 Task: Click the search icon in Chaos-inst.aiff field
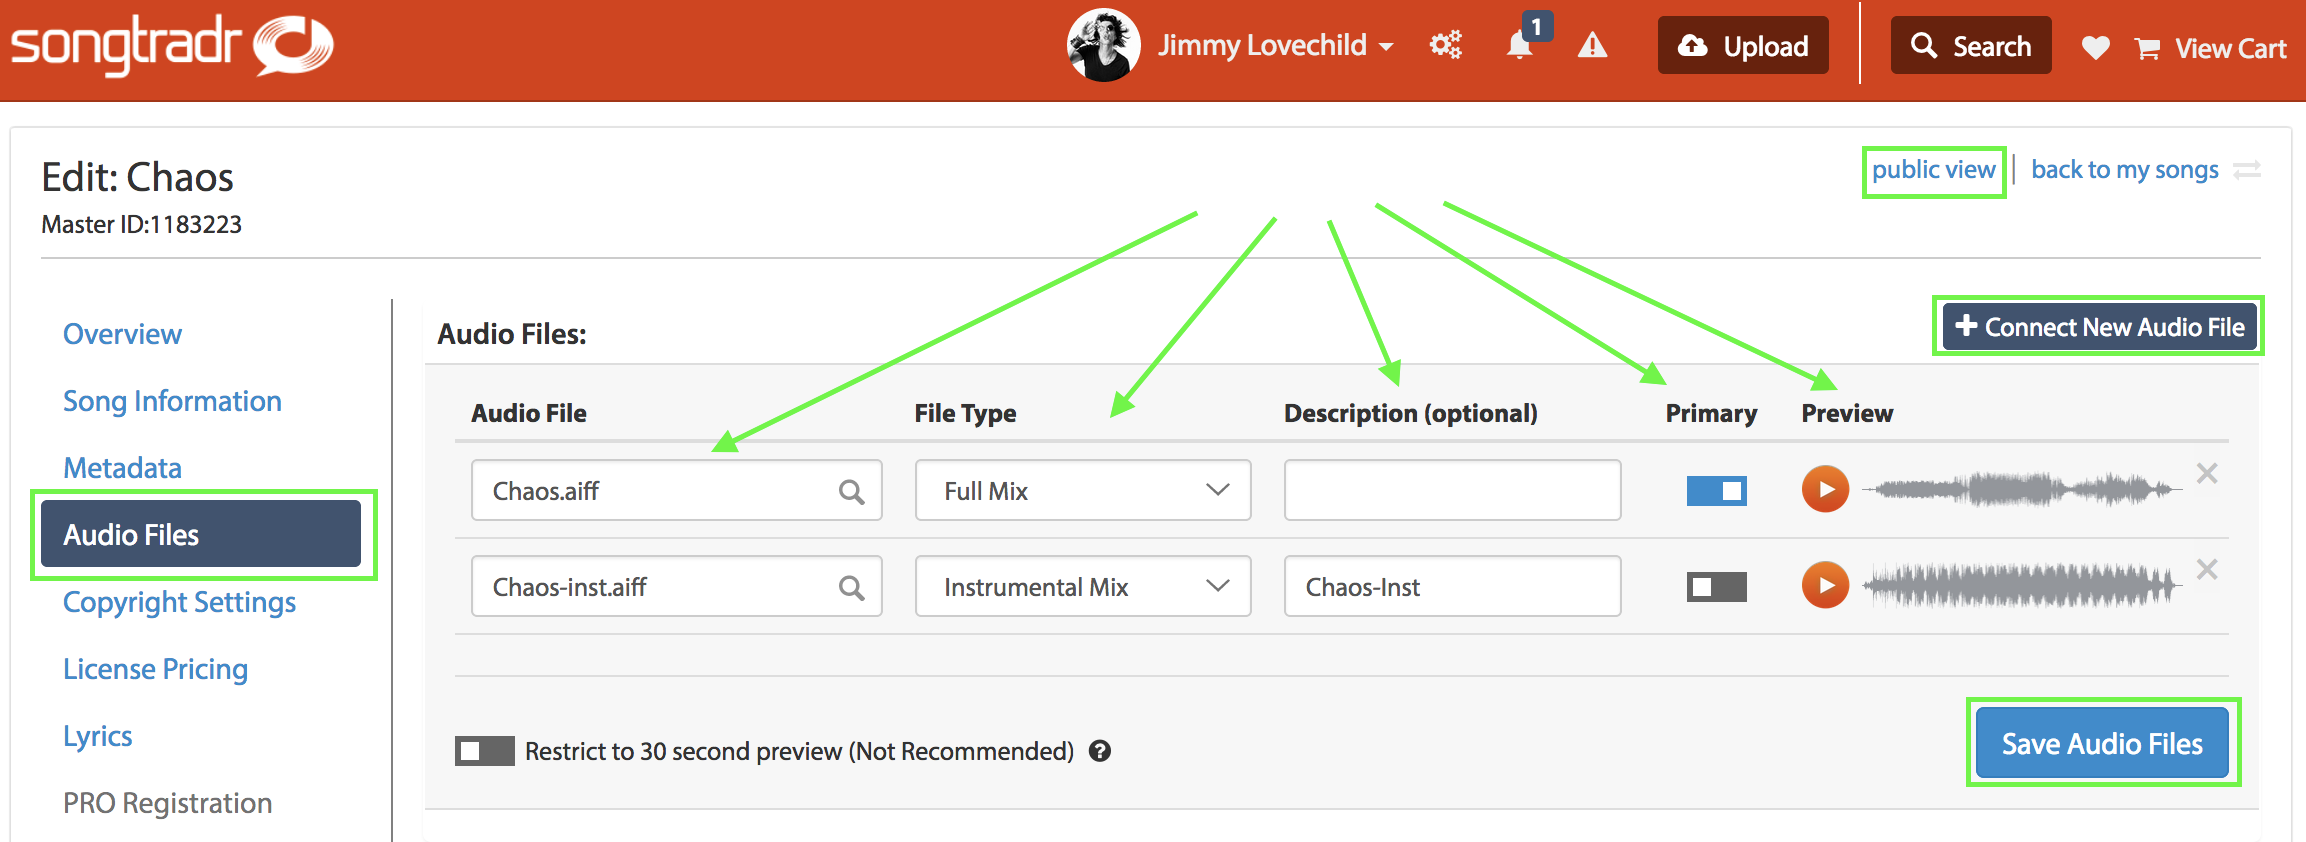point(851,587)
